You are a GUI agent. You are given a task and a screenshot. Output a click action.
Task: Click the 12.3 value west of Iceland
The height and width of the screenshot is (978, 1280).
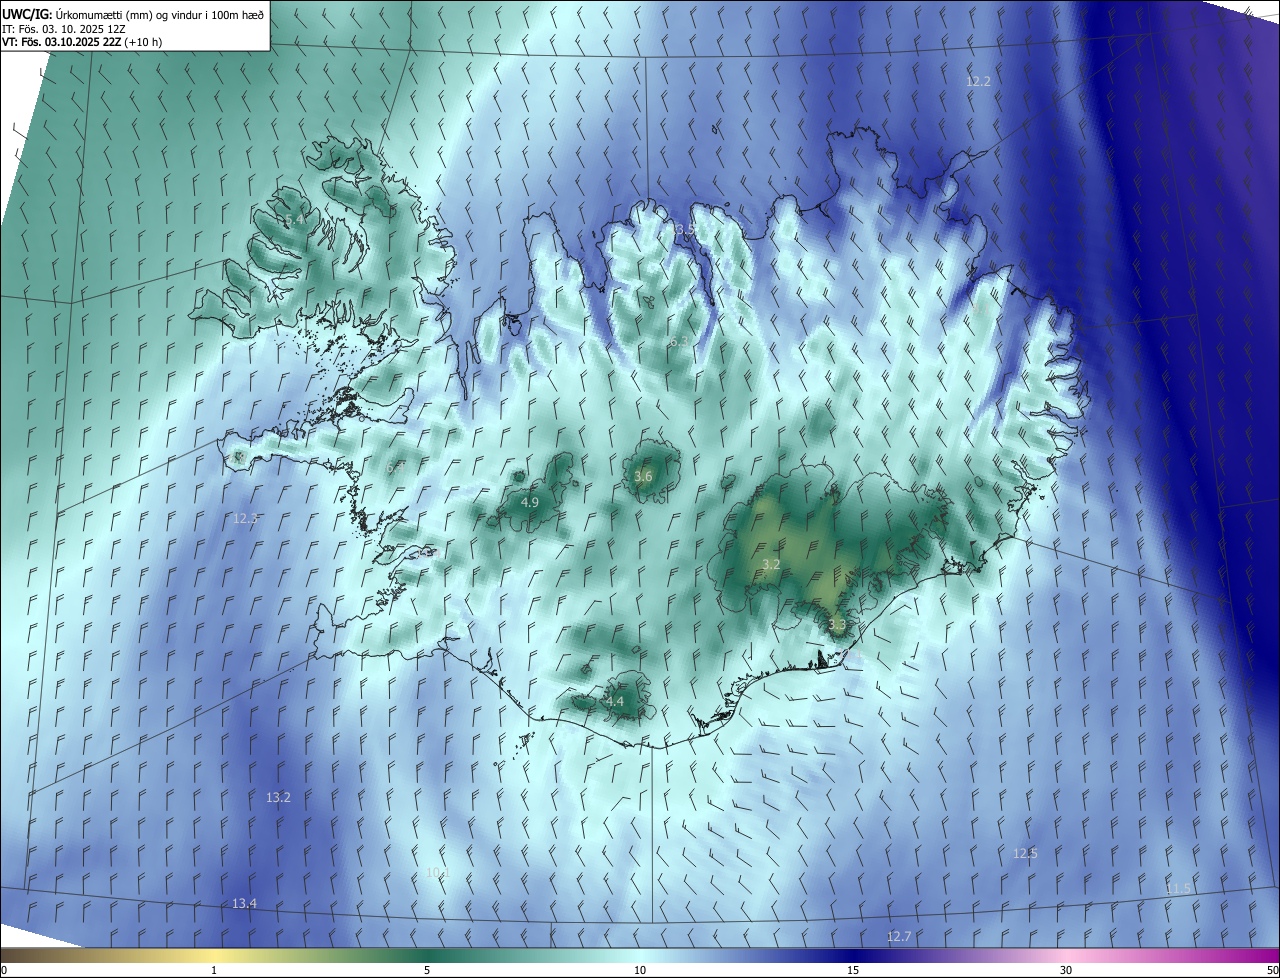point(245,518)
